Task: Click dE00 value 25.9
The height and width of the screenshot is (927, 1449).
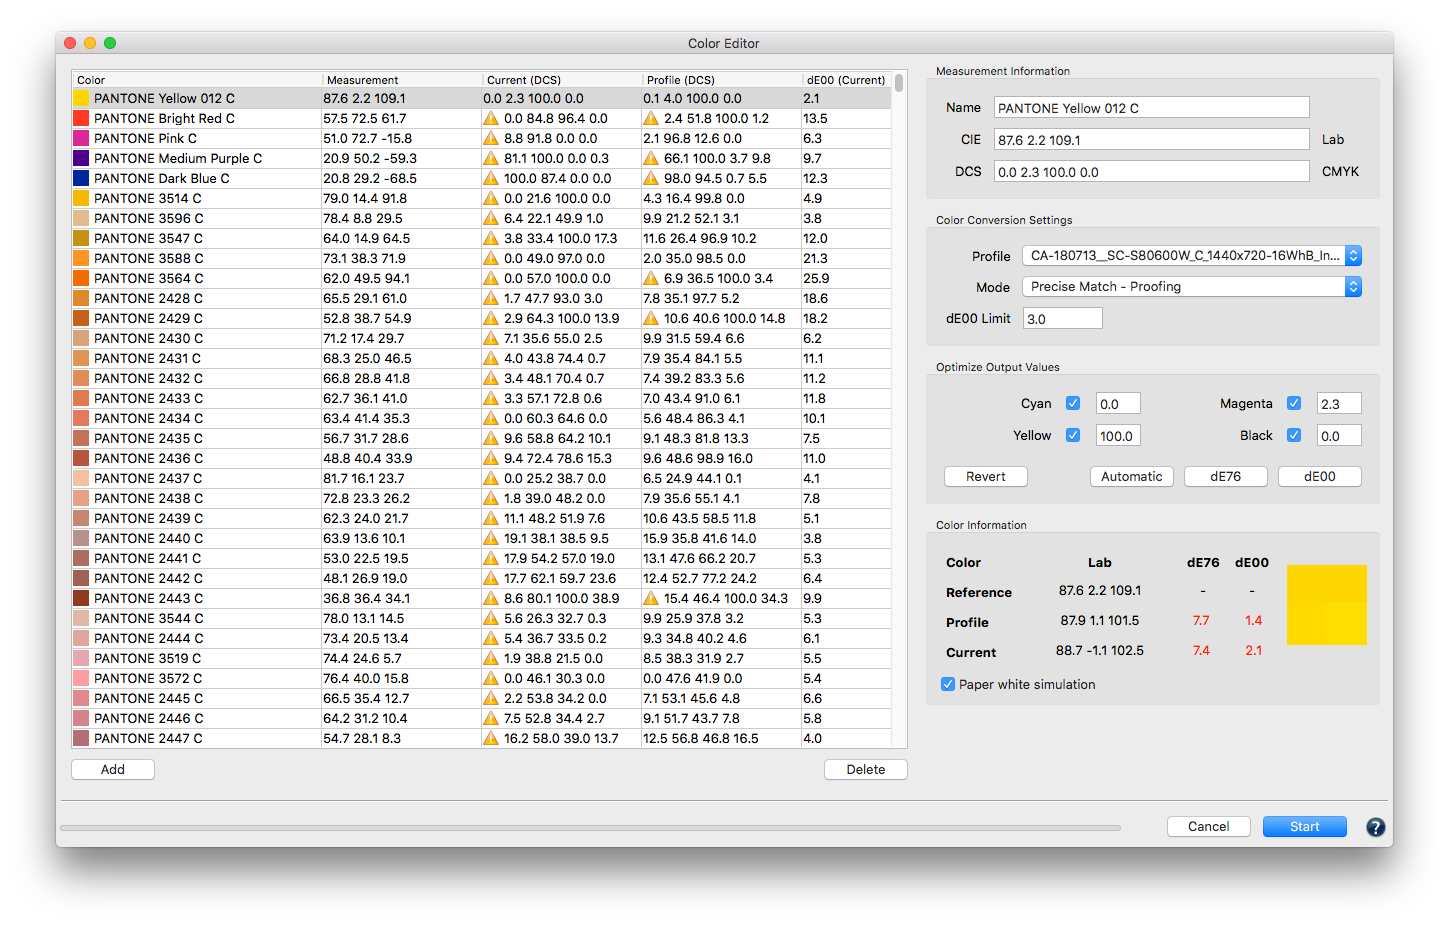Action: pyautogui.click(x=816, y=278)
